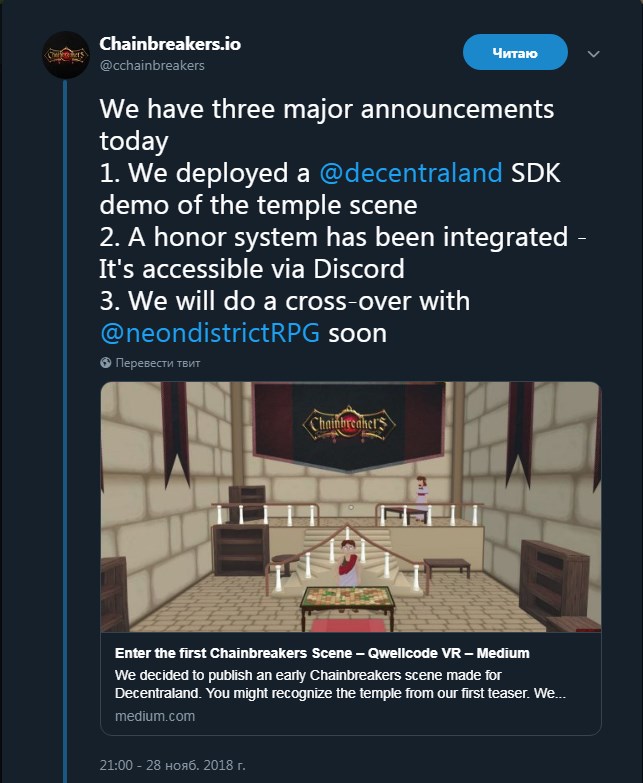The image size is (643, 783).
Task: Open the temple scene preview image
Action: [351, 507]
